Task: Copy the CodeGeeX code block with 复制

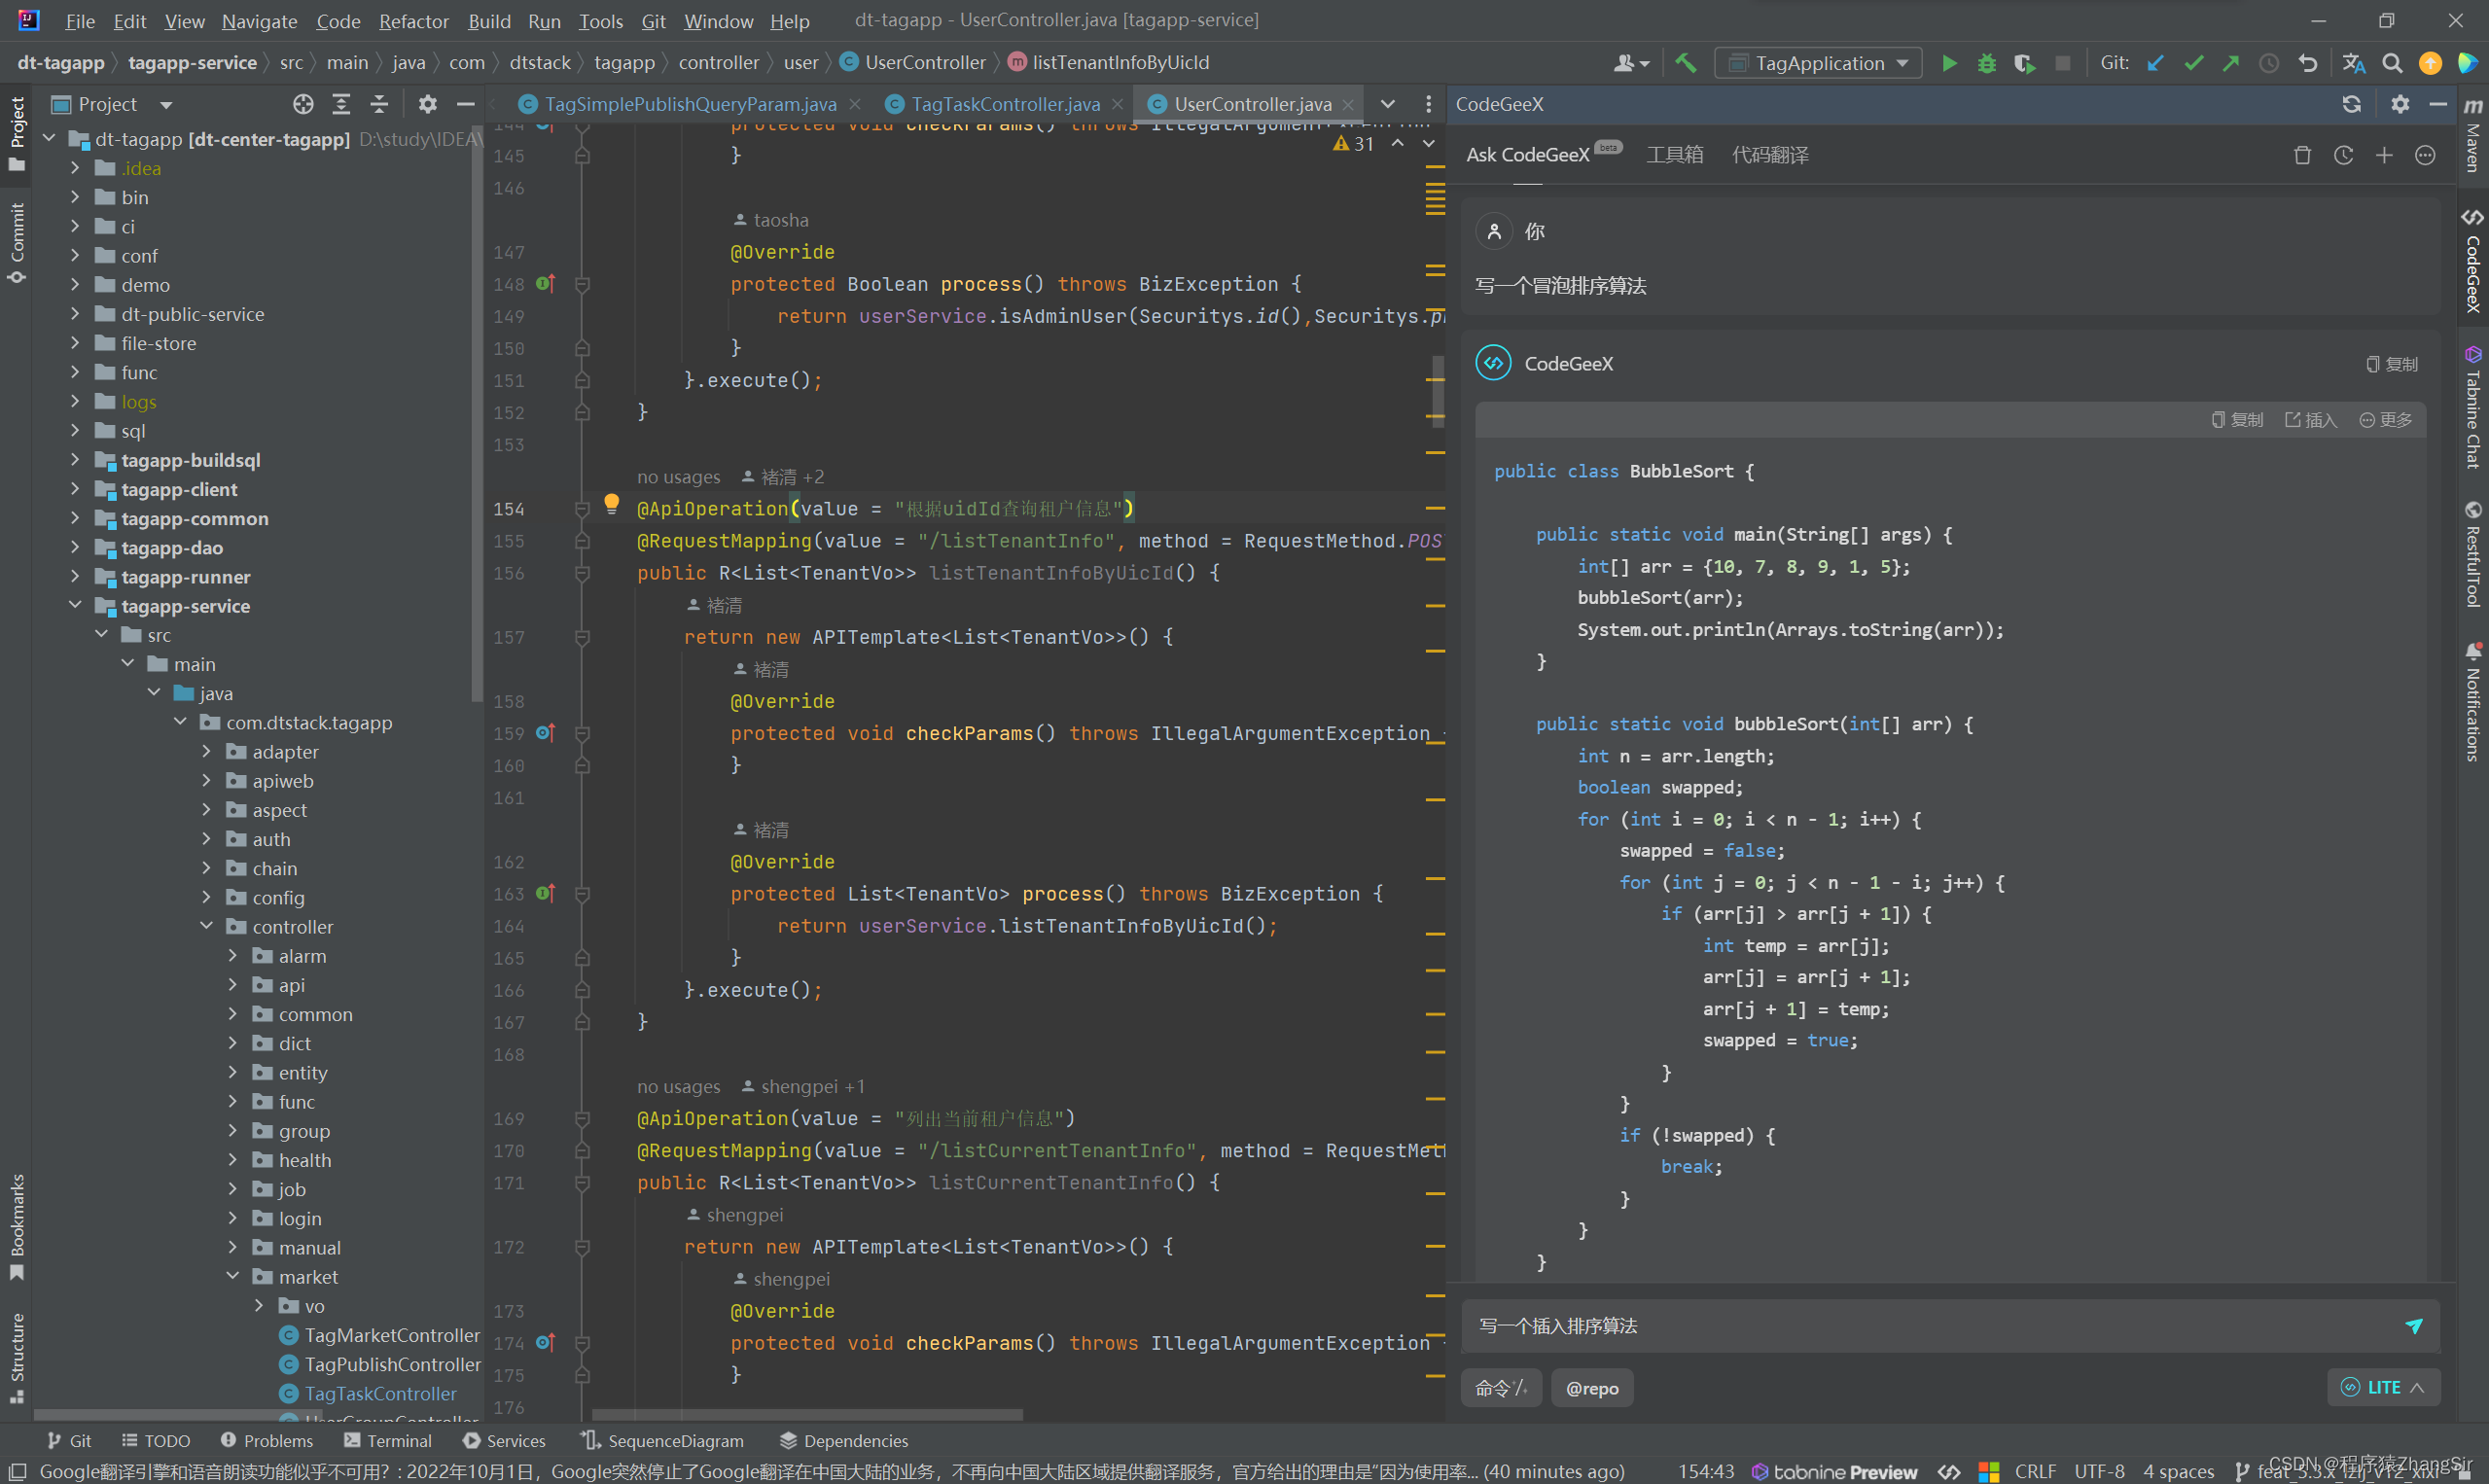Action: pyautogui.click(x=2237, y=420)
